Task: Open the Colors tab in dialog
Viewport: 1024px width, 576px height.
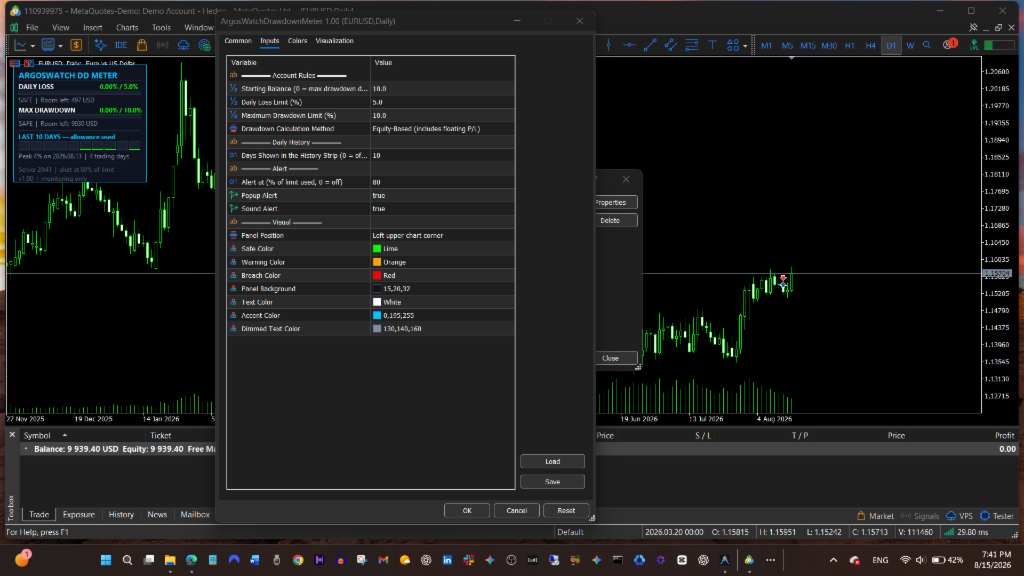Action: (x=297, y=41)
